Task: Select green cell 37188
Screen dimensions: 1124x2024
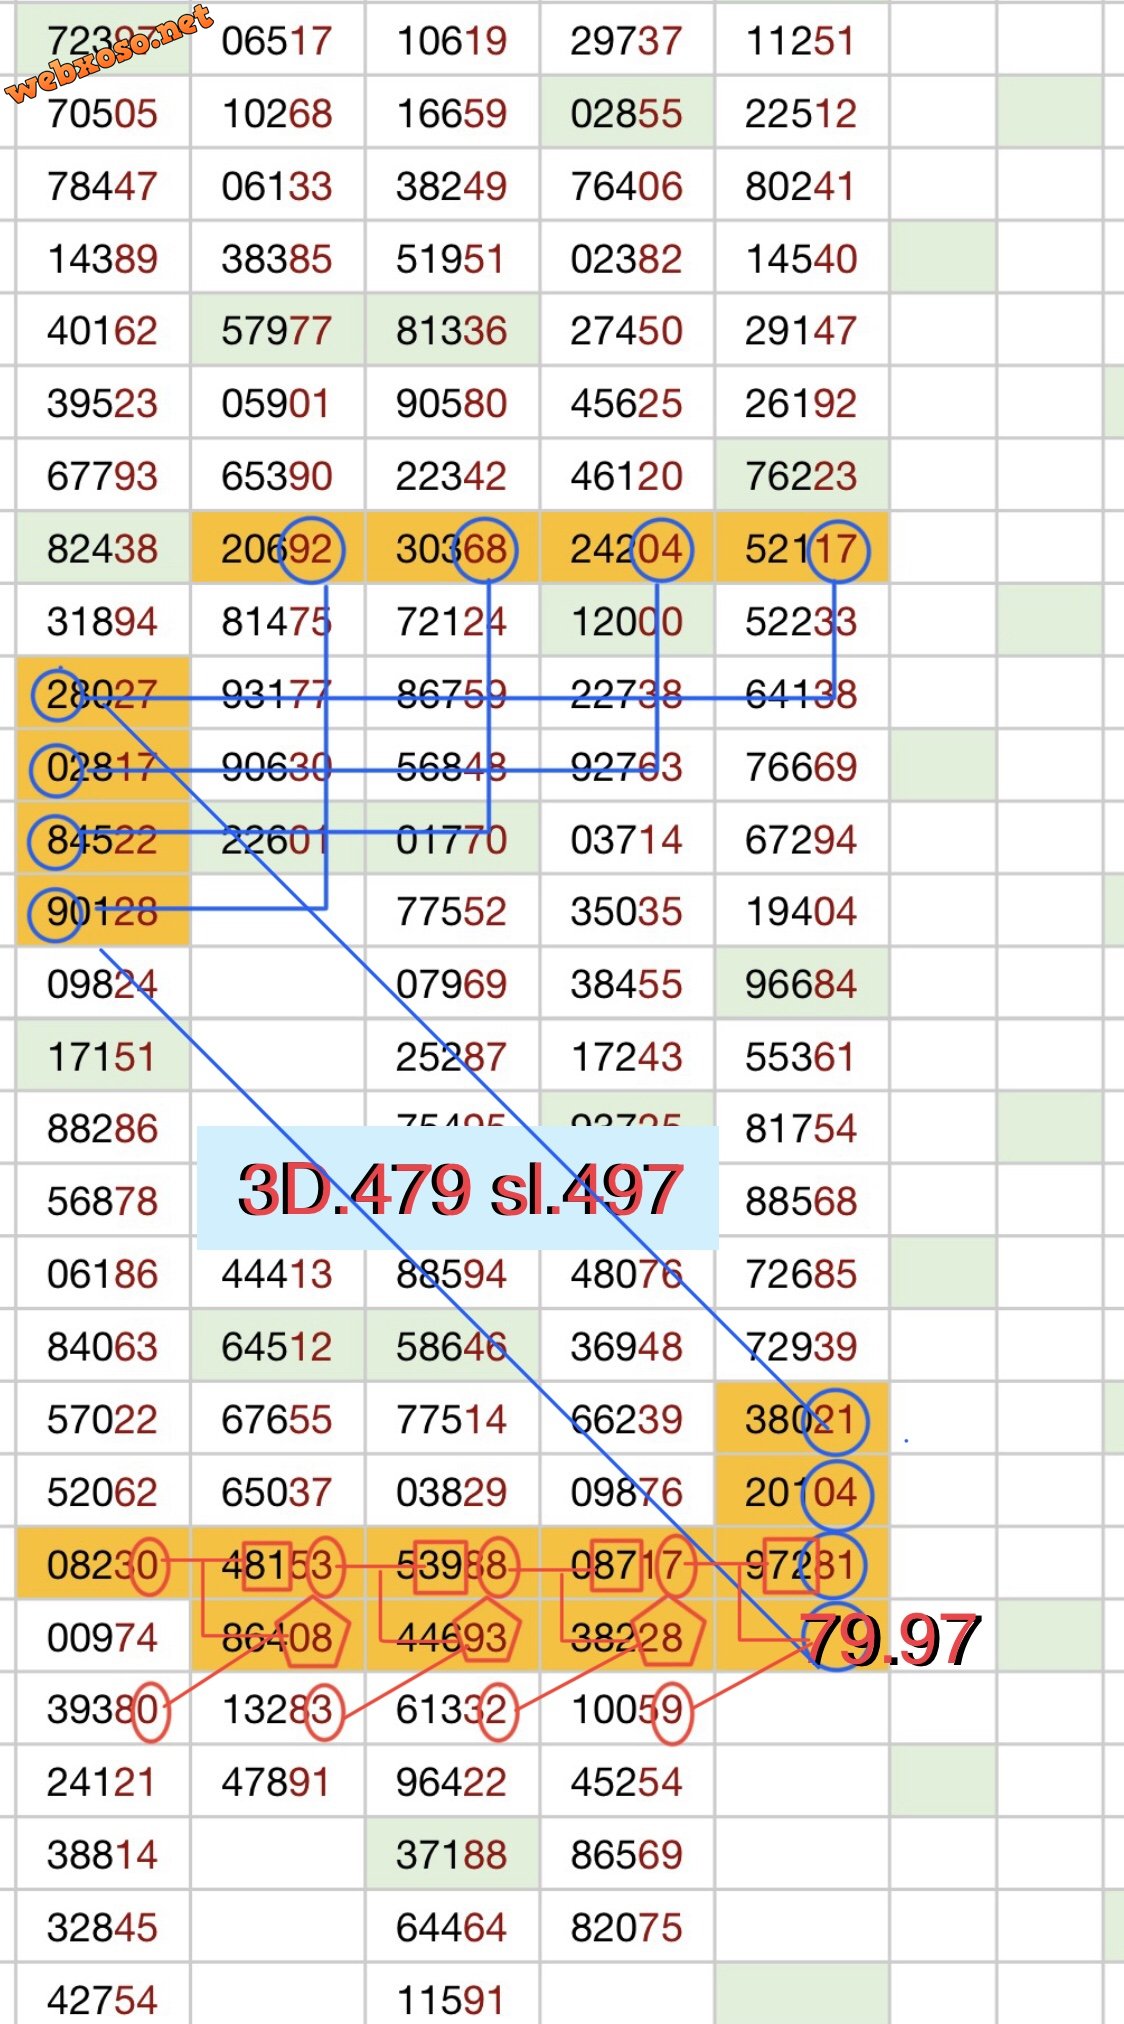Action: click(452, 1855)
